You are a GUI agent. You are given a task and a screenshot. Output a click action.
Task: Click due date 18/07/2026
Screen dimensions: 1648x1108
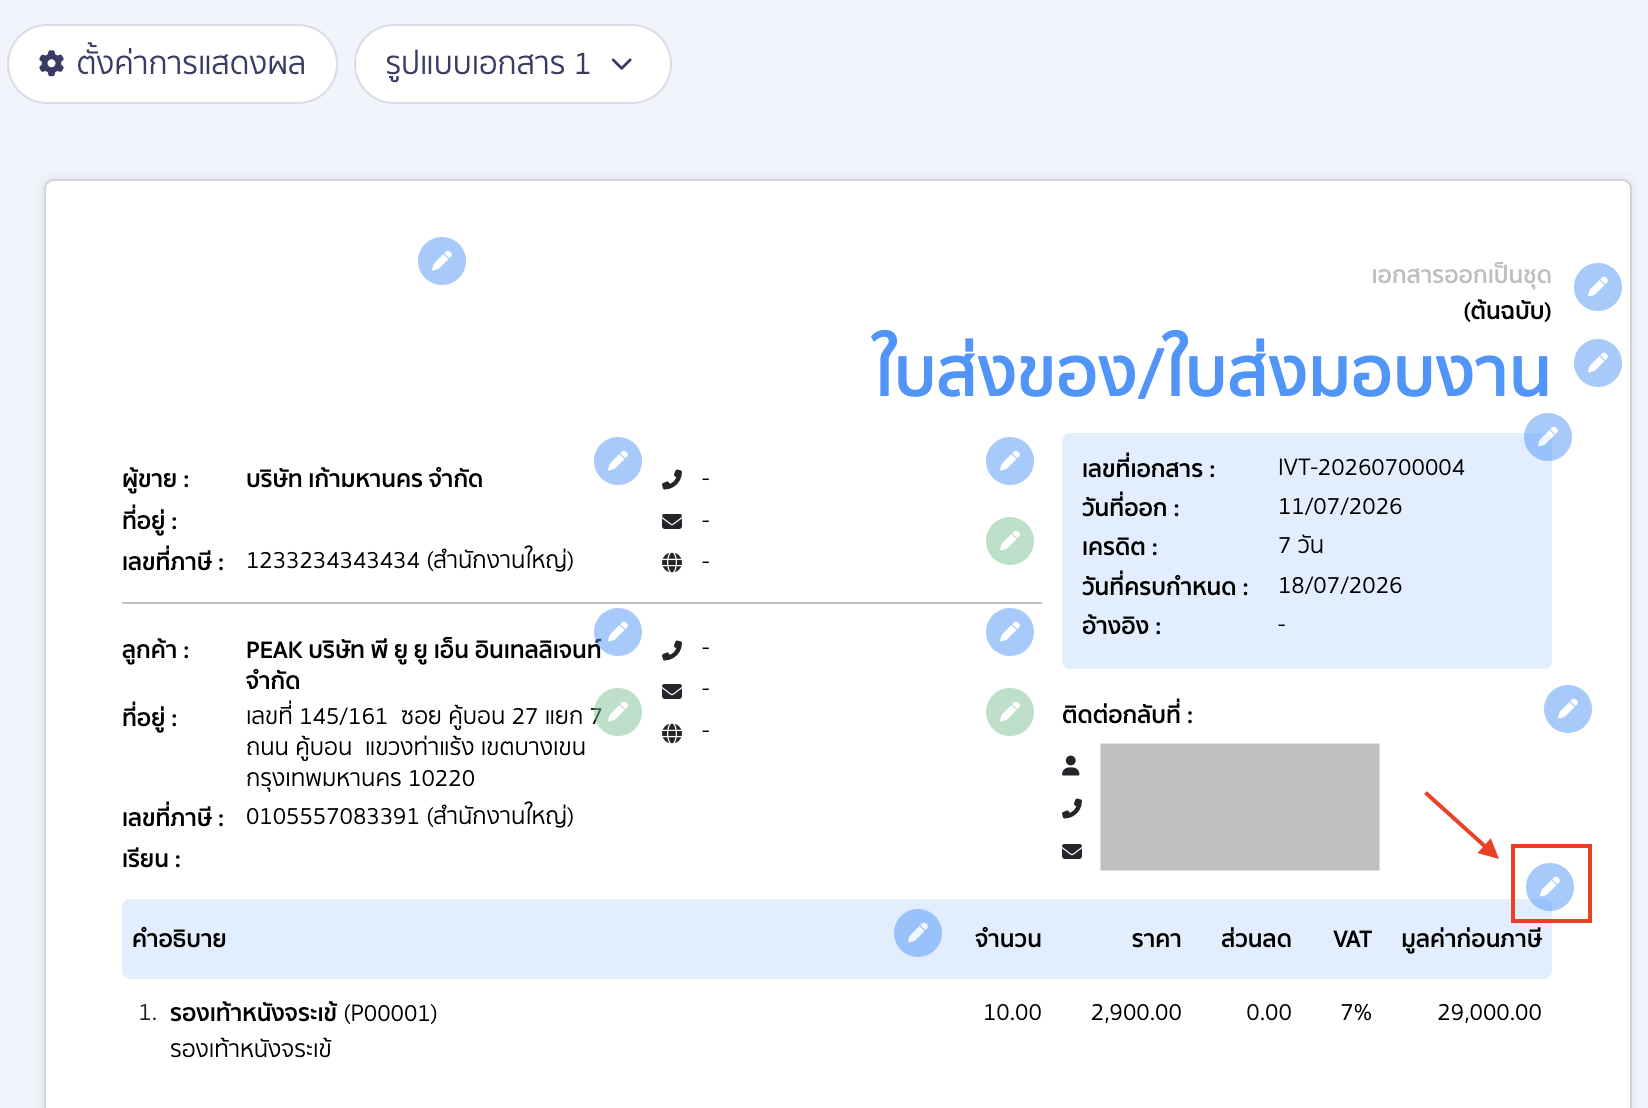point(1340,585)
